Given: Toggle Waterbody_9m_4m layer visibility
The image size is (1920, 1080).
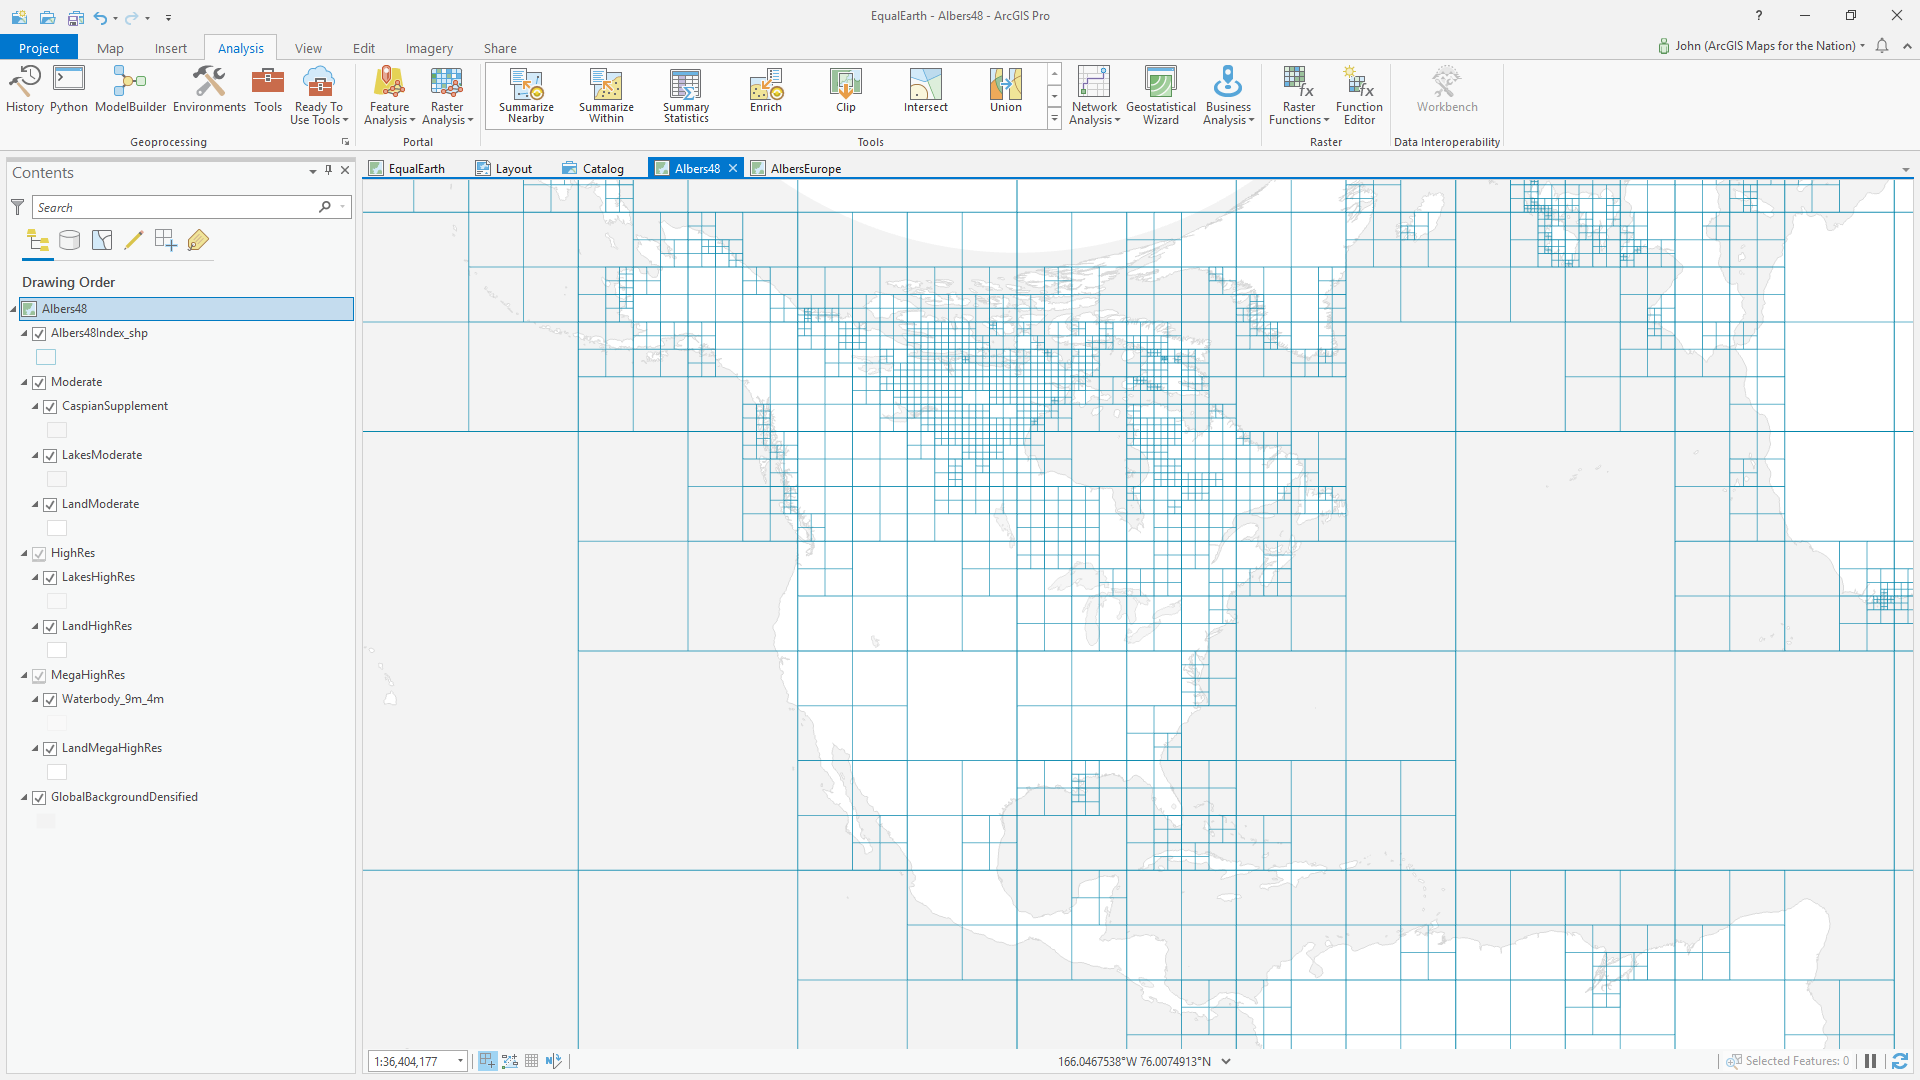Looking at the screenshot, I should [50, 699].
